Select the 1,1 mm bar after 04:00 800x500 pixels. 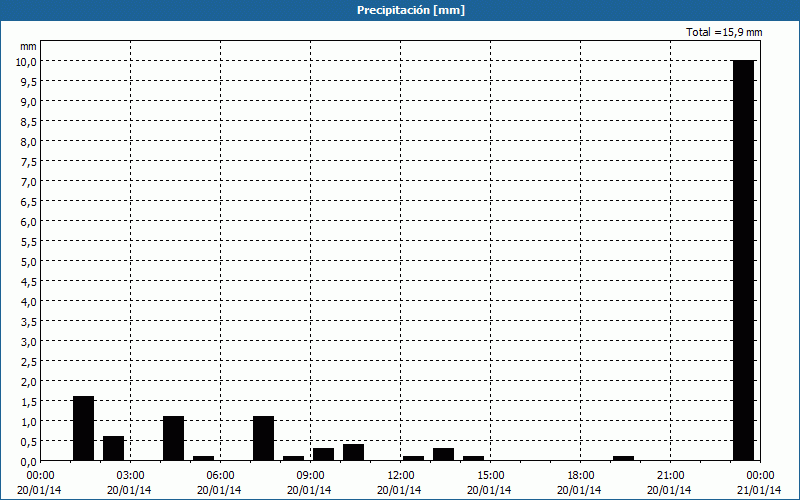(x=173, y=438)
